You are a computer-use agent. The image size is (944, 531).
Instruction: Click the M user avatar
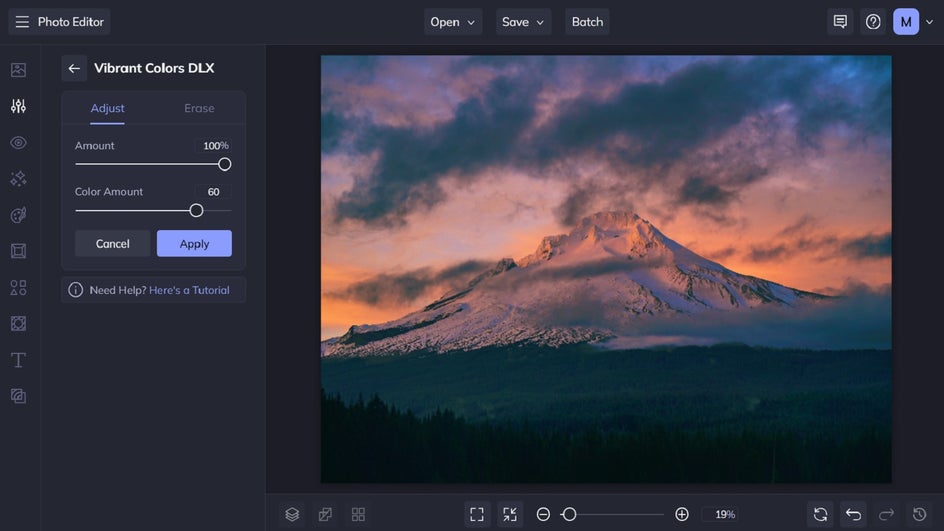(x=905, y=22)
